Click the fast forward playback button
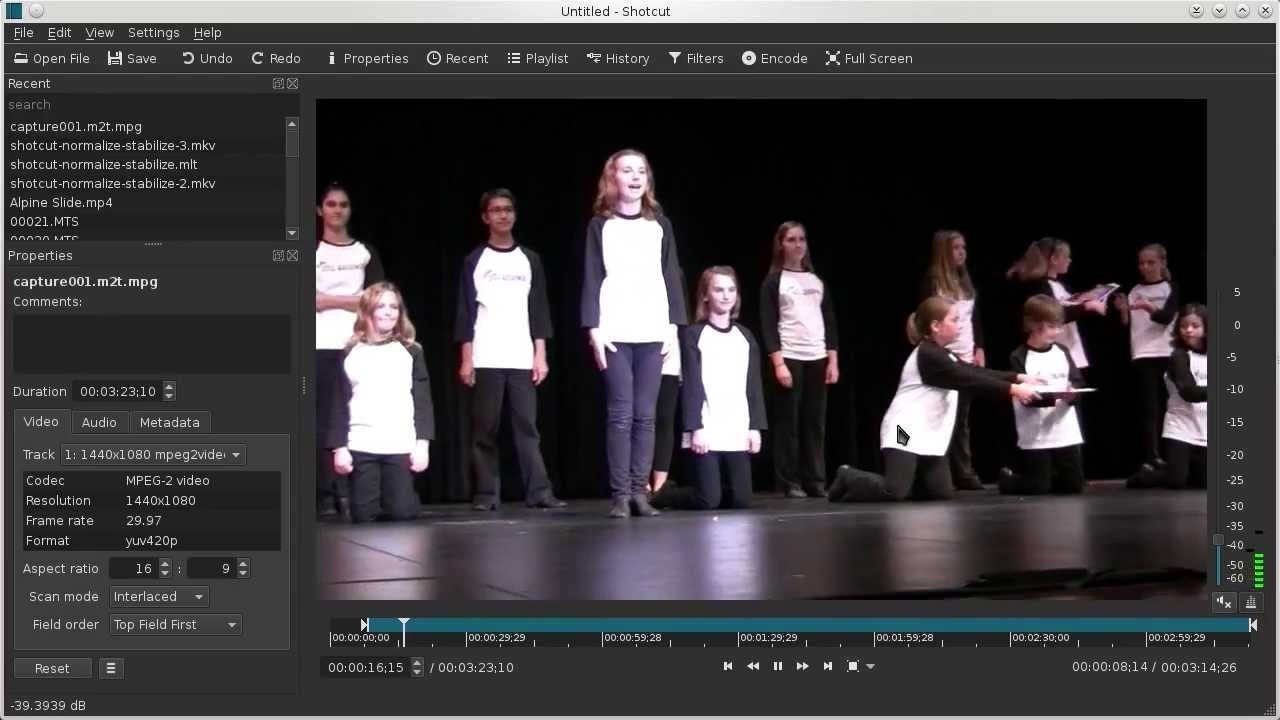Viewport: 1280px width, 720px height. tap(803, 666)
